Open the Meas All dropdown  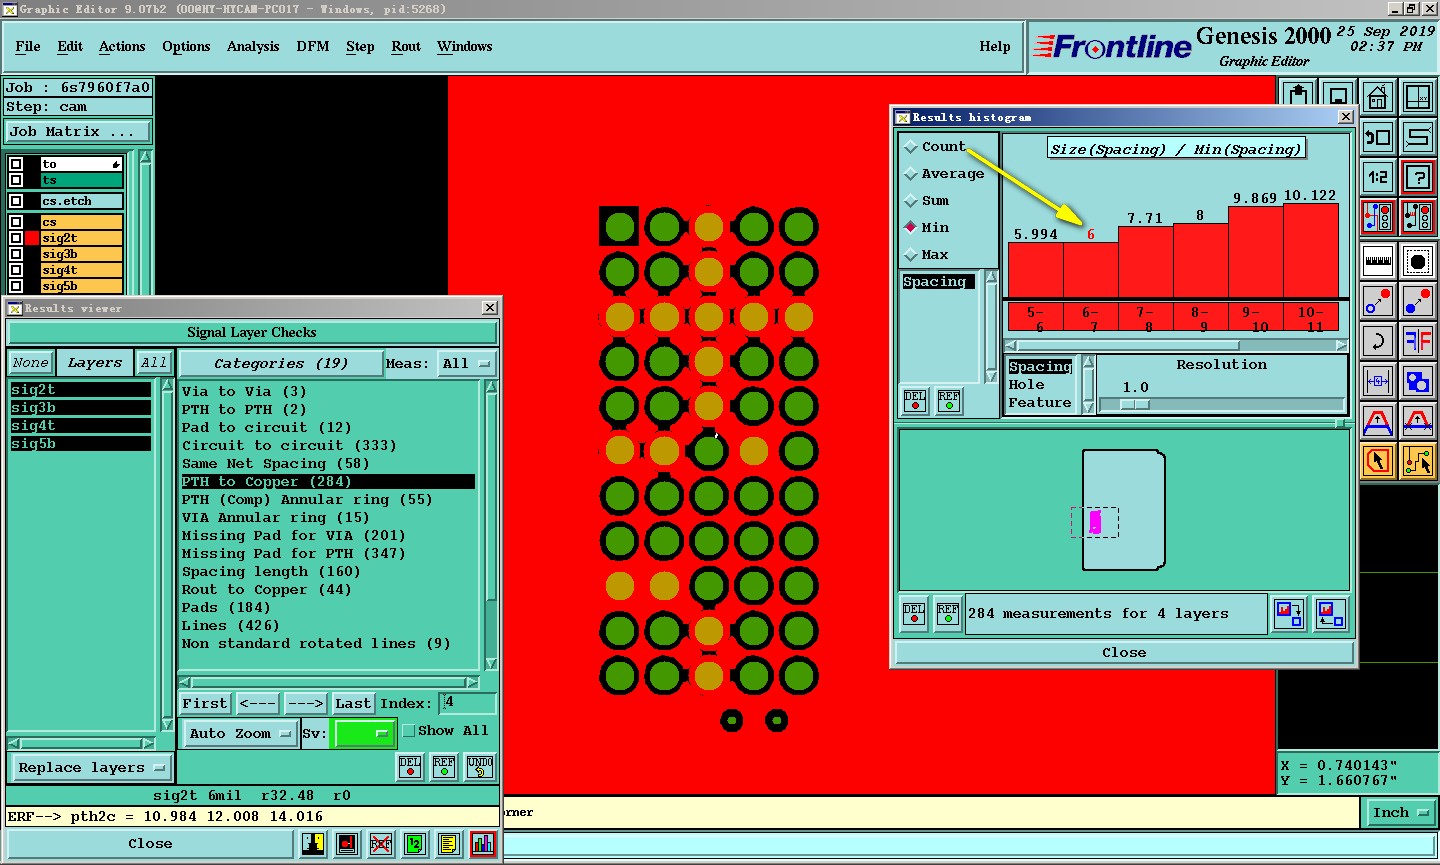[466, 363]
